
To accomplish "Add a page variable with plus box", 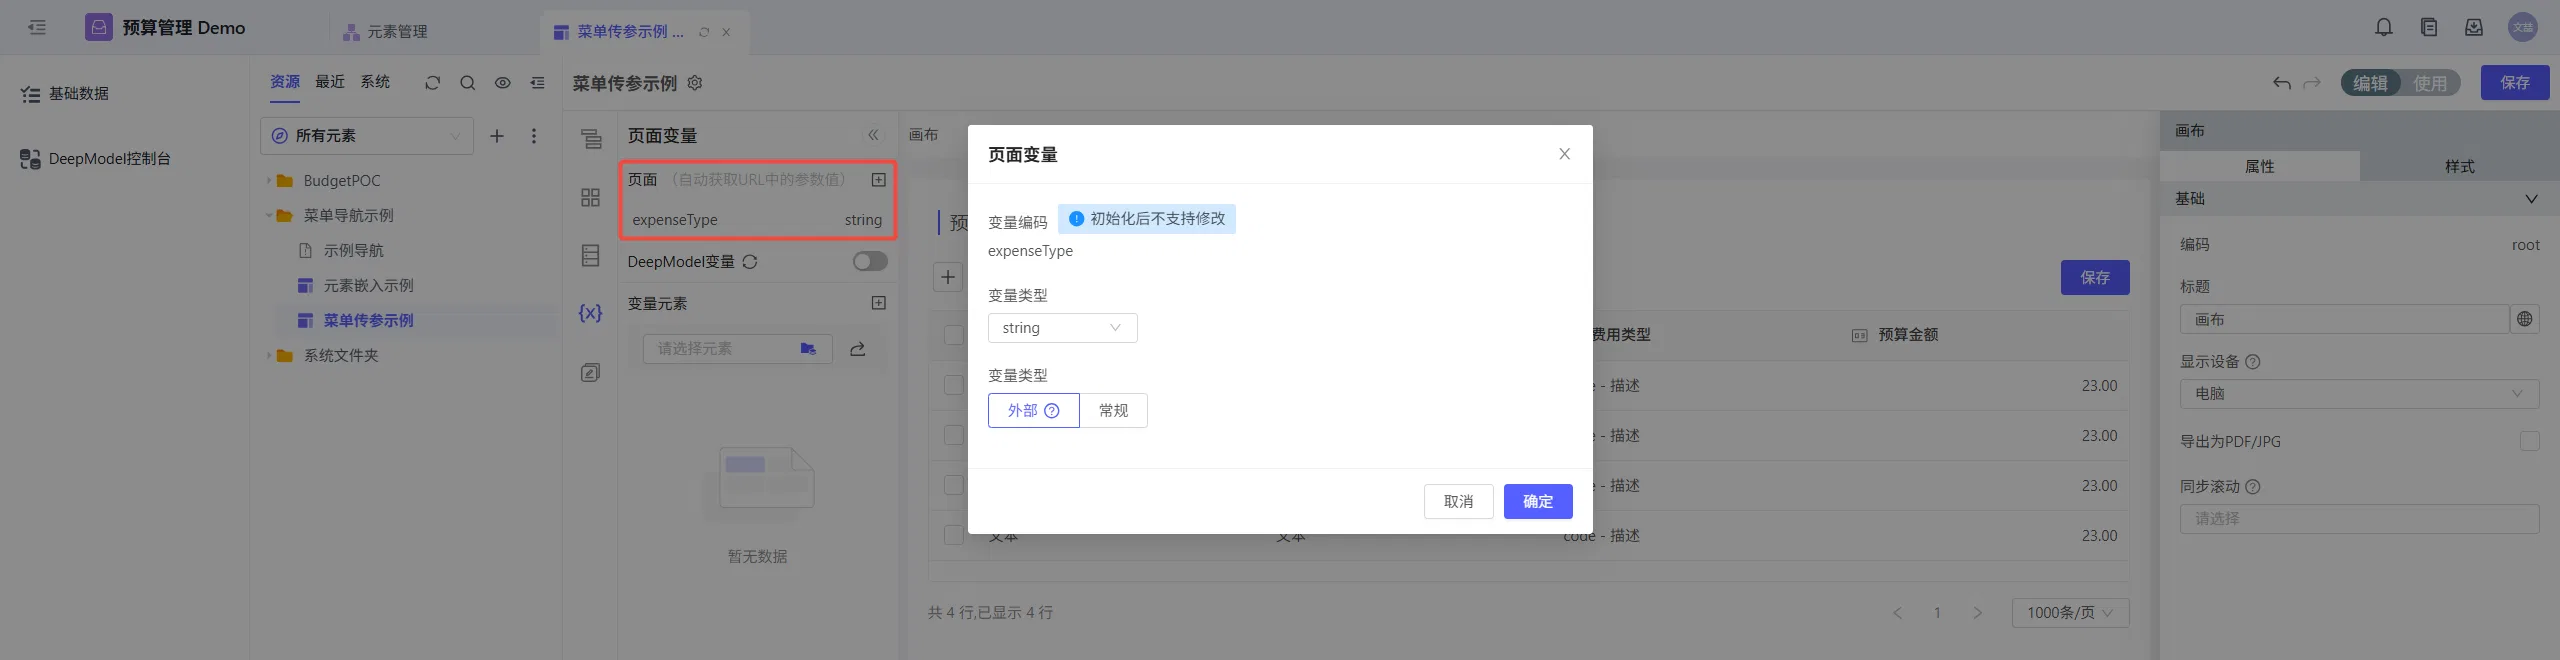I will 879,180.
